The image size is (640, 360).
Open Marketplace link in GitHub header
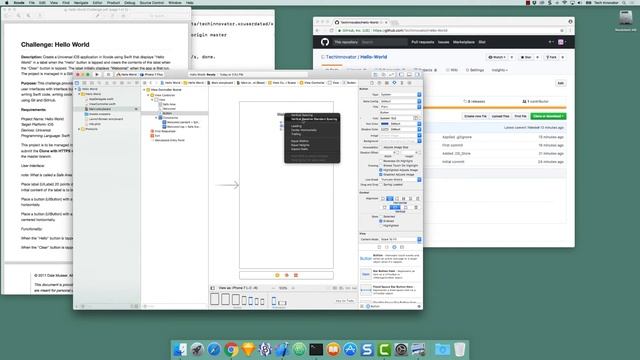click(464, 42)
